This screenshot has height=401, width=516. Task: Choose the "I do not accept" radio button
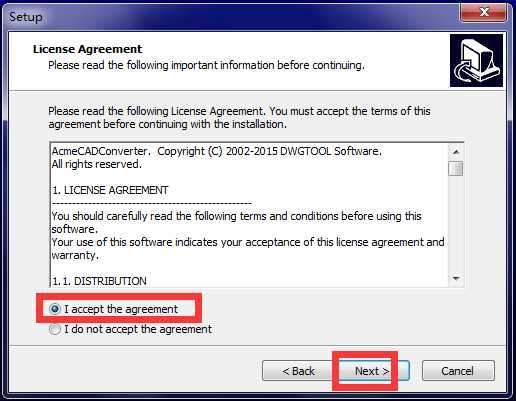click(x=55, y=329)
